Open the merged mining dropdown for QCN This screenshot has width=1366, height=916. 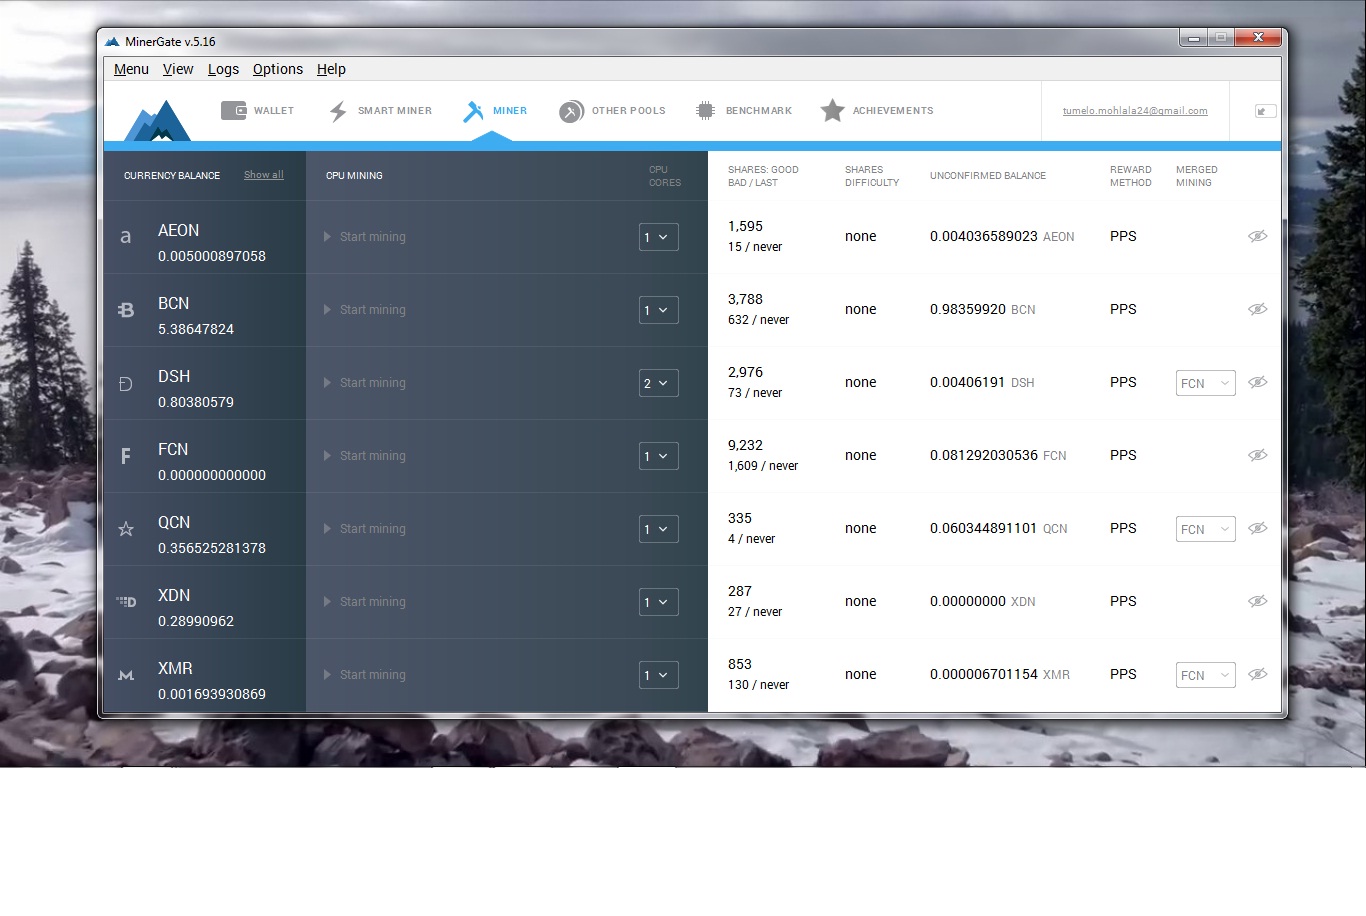(1206, 529)
